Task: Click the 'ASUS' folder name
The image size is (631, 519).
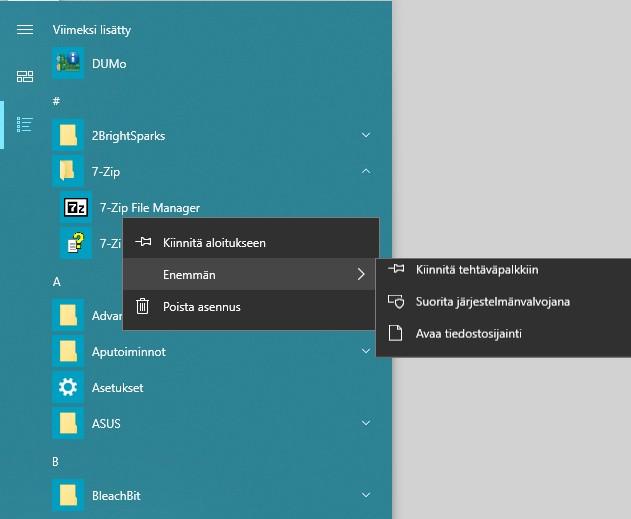Action: click(x=106, y=424)
